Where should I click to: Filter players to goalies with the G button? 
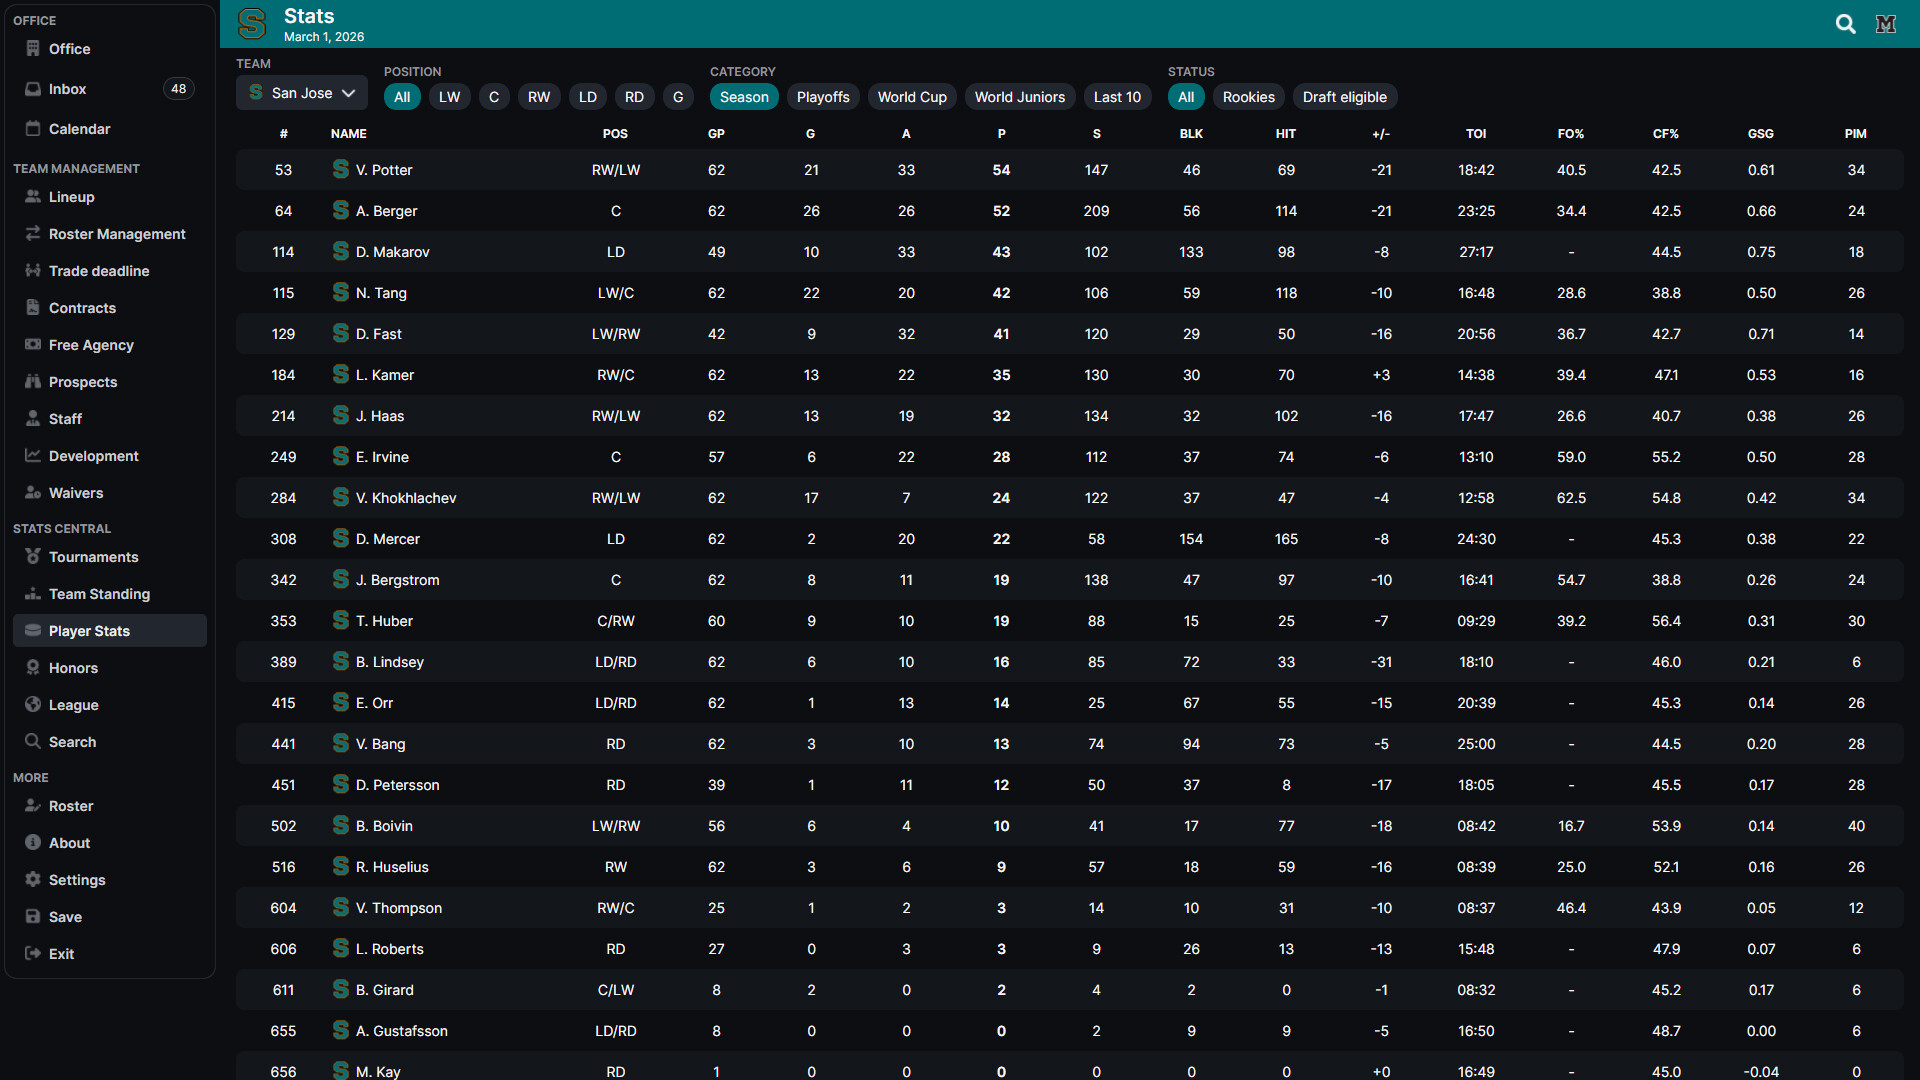[678, 96]
